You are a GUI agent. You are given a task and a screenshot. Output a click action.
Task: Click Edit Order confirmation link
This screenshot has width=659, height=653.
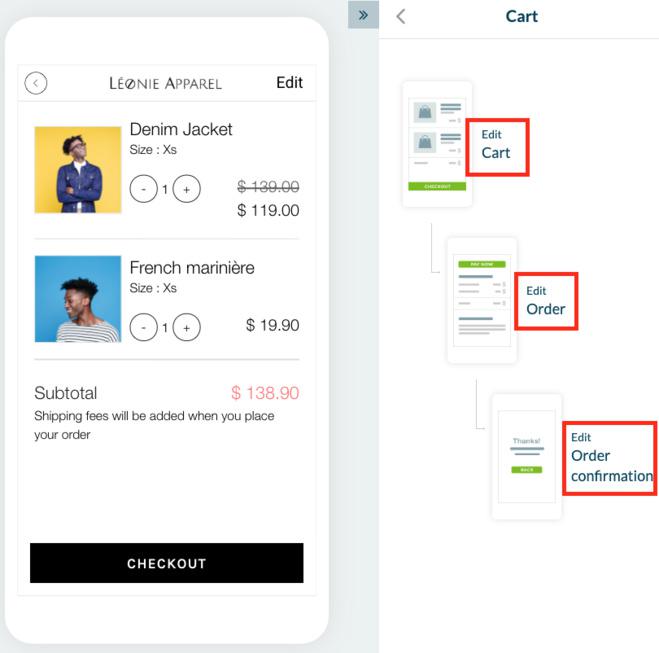coord(610,458)
